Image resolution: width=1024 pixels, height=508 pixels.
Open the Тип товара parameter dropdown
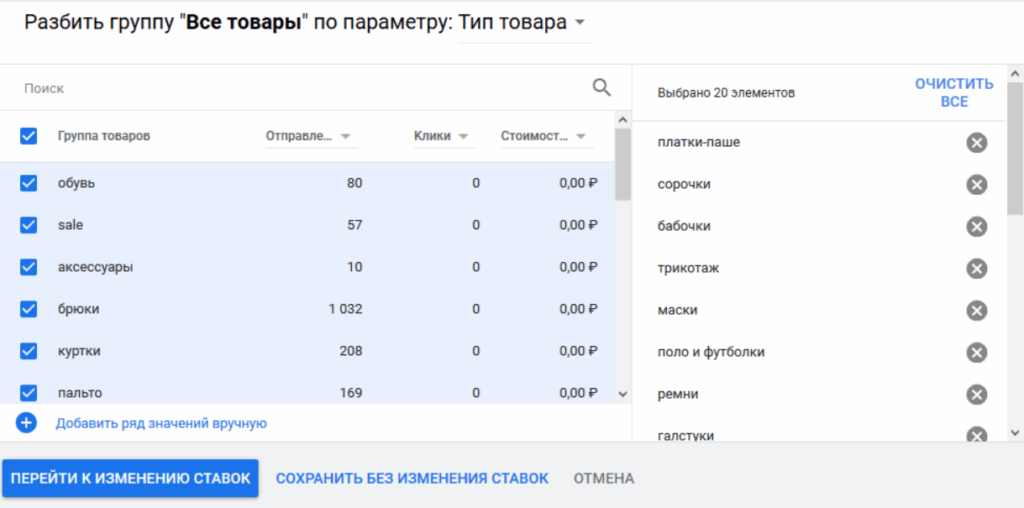click(x=523, y=23)
